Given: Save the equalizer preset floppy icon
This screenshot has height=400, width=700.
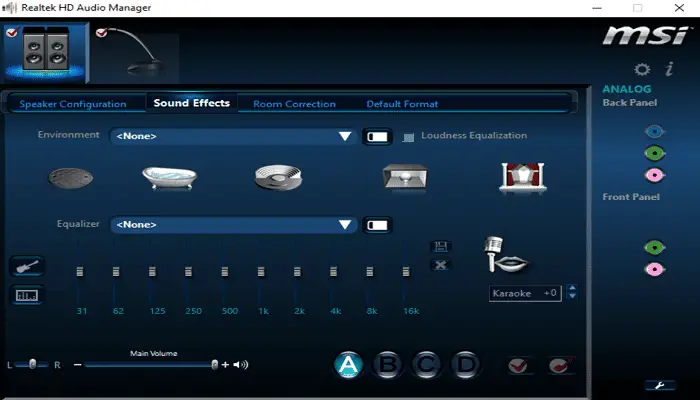Looking at the screenshot, I should click(441, 246).
